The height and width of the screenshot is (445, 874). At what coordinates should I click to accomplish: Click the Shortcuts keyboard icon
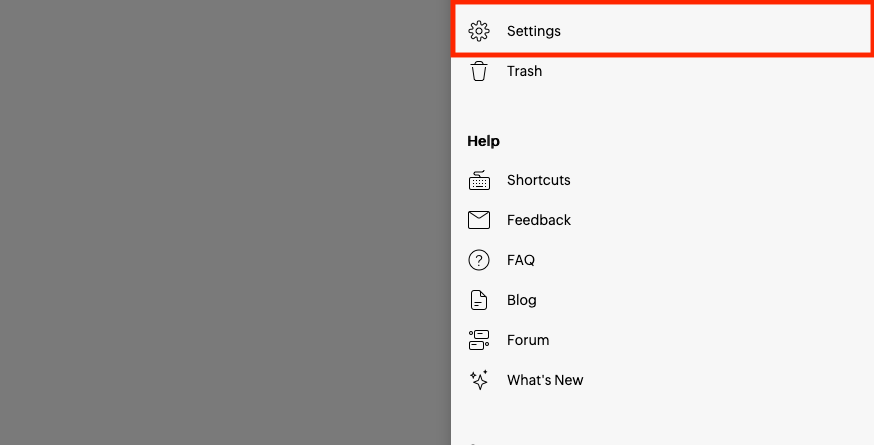pos(479,180)
